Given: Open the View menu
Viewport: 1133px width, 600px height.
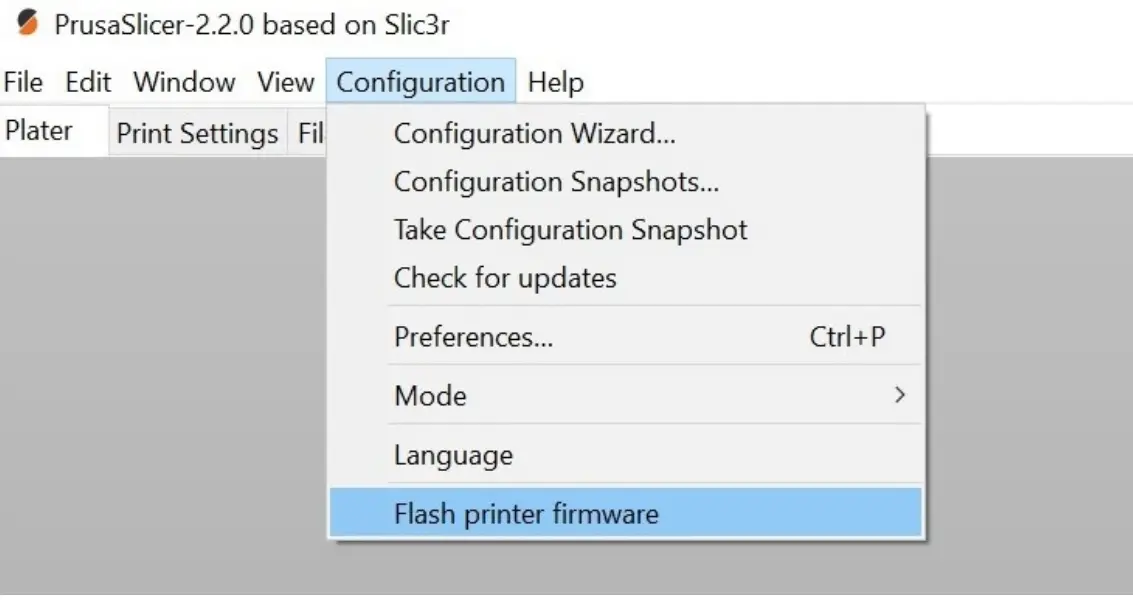Looking at the screenshot, I should click(285, 82).
